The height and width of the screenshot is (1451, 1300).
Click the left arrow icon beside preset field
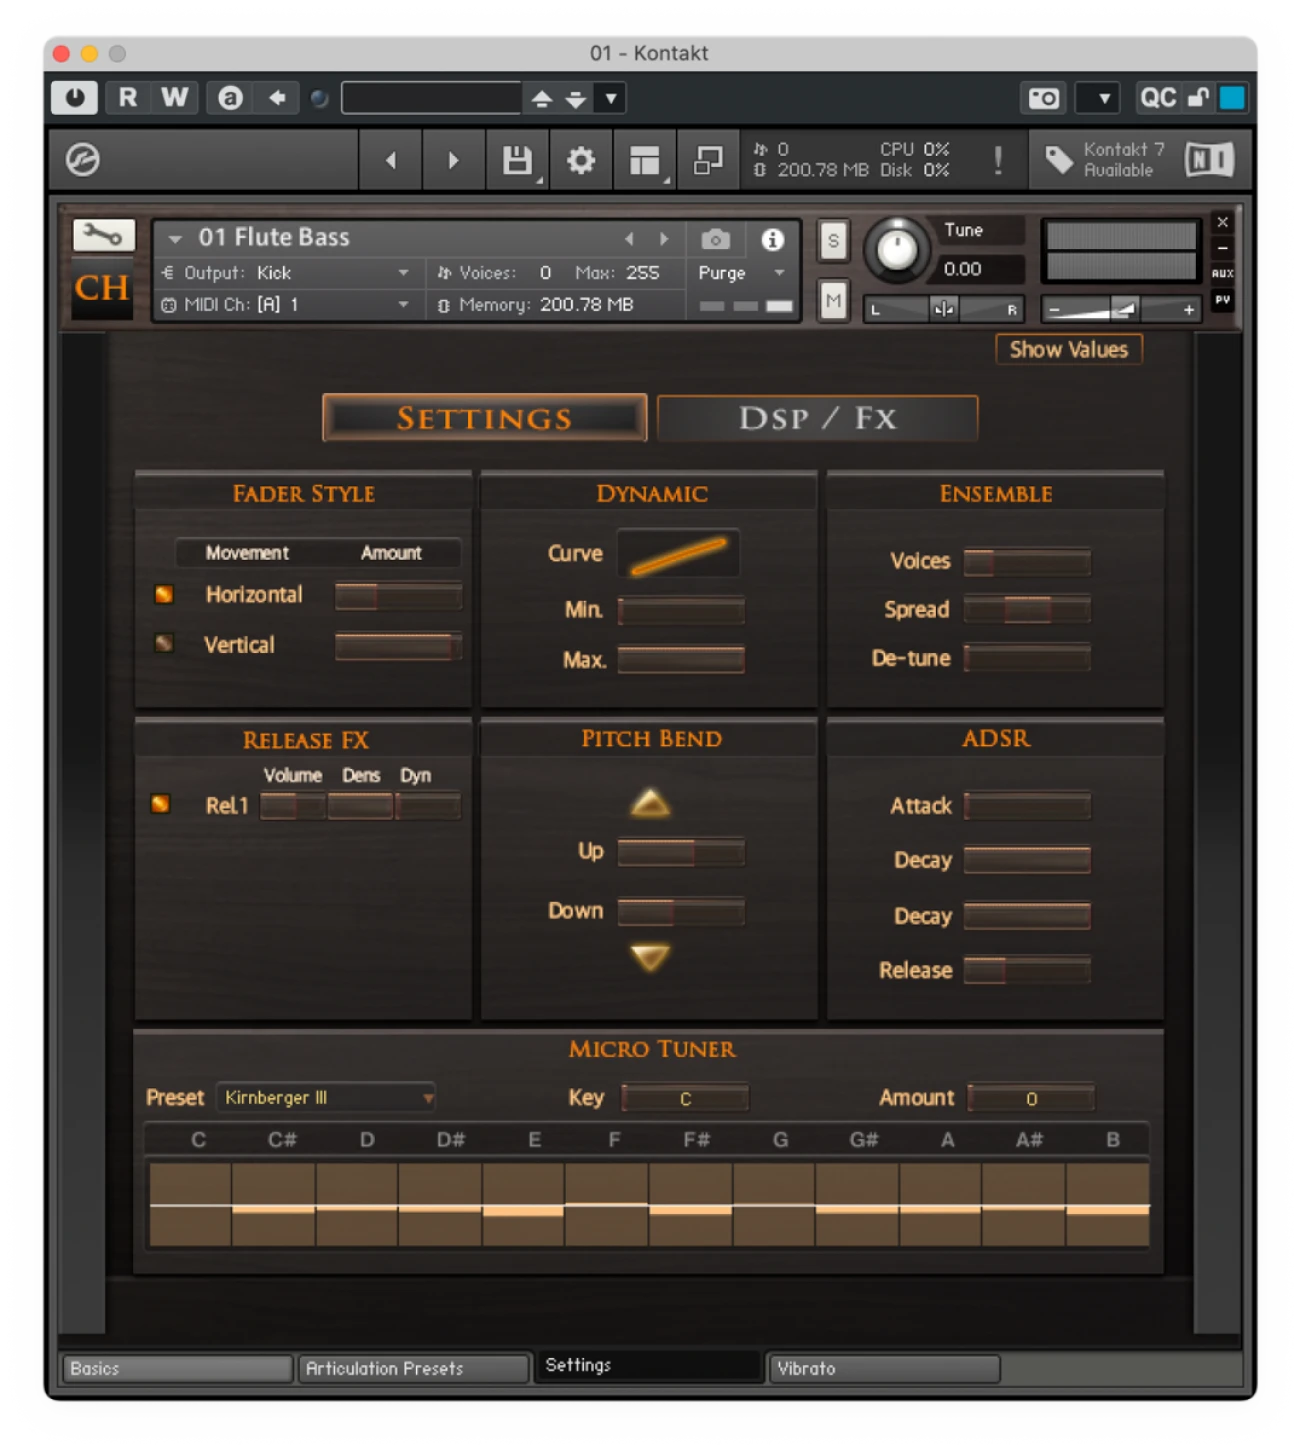click(x=277, y=98)
